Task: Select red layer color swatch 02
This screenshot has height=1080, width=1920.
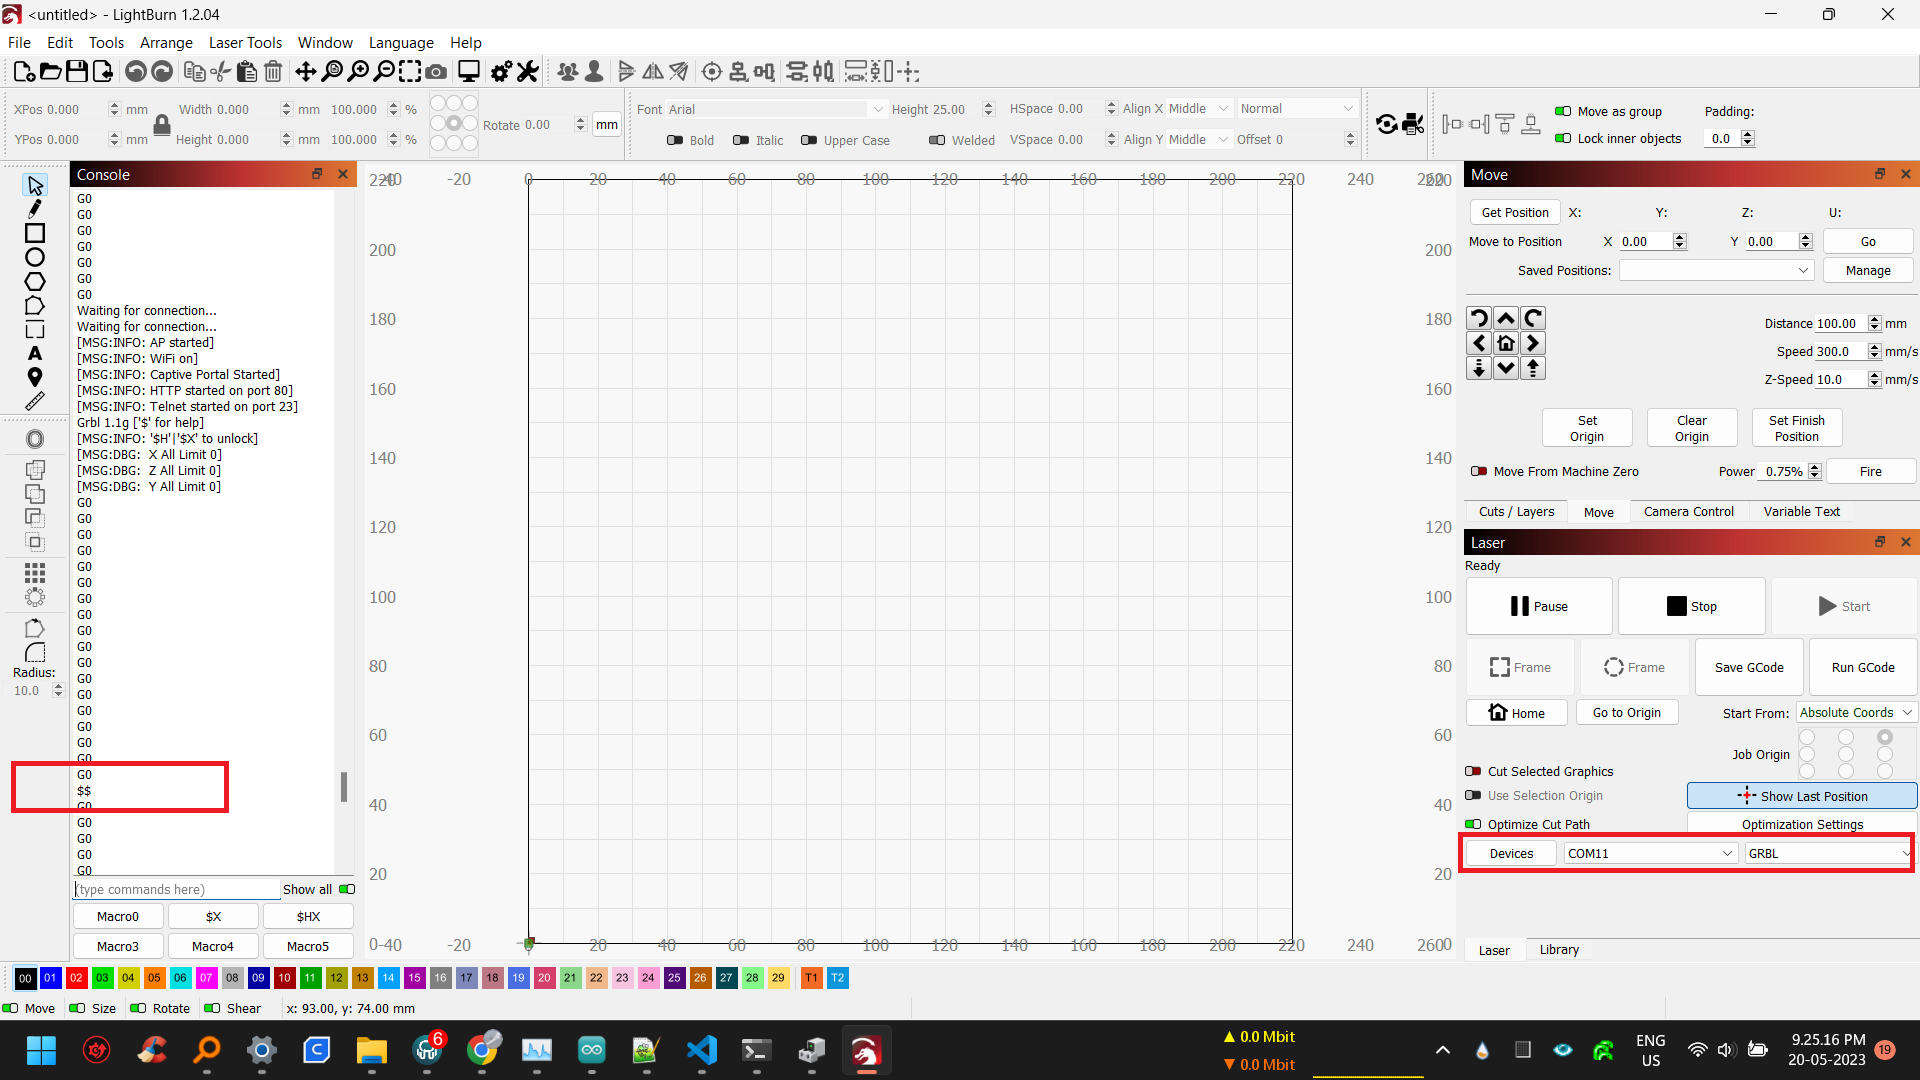Action: [76, 978]
